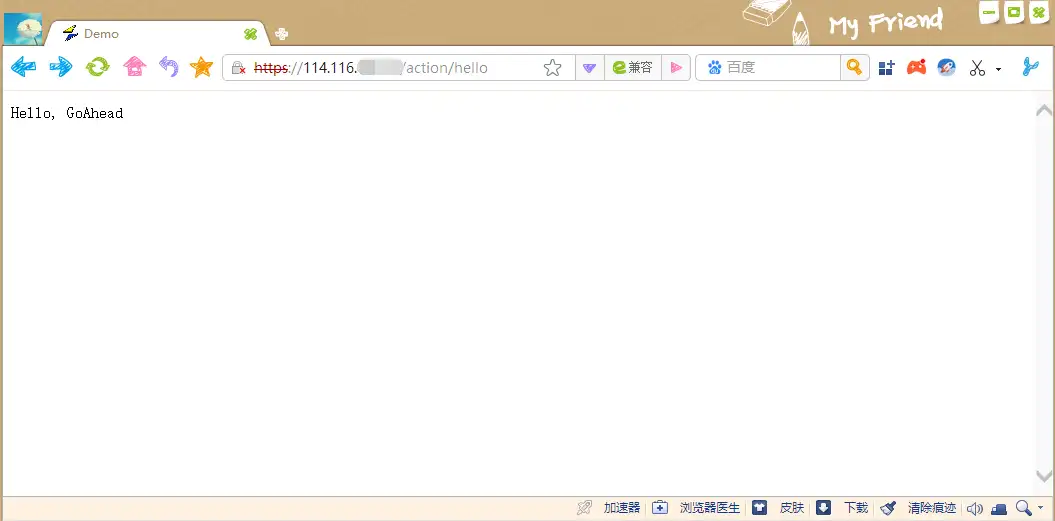Expand the scissors screenshot tool dropdown arrow
Viewport: 1055px width, 521px height.
pyautogui.click(x=998, y=69)
